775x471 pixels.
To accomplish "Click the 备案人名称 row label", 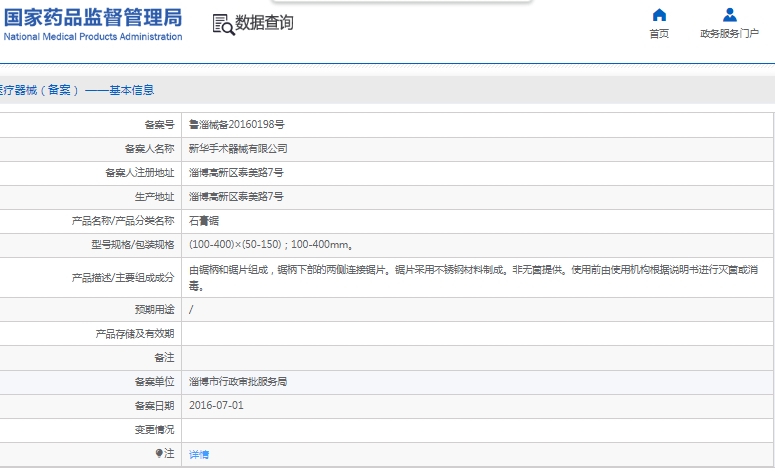I will click(149, 149).
